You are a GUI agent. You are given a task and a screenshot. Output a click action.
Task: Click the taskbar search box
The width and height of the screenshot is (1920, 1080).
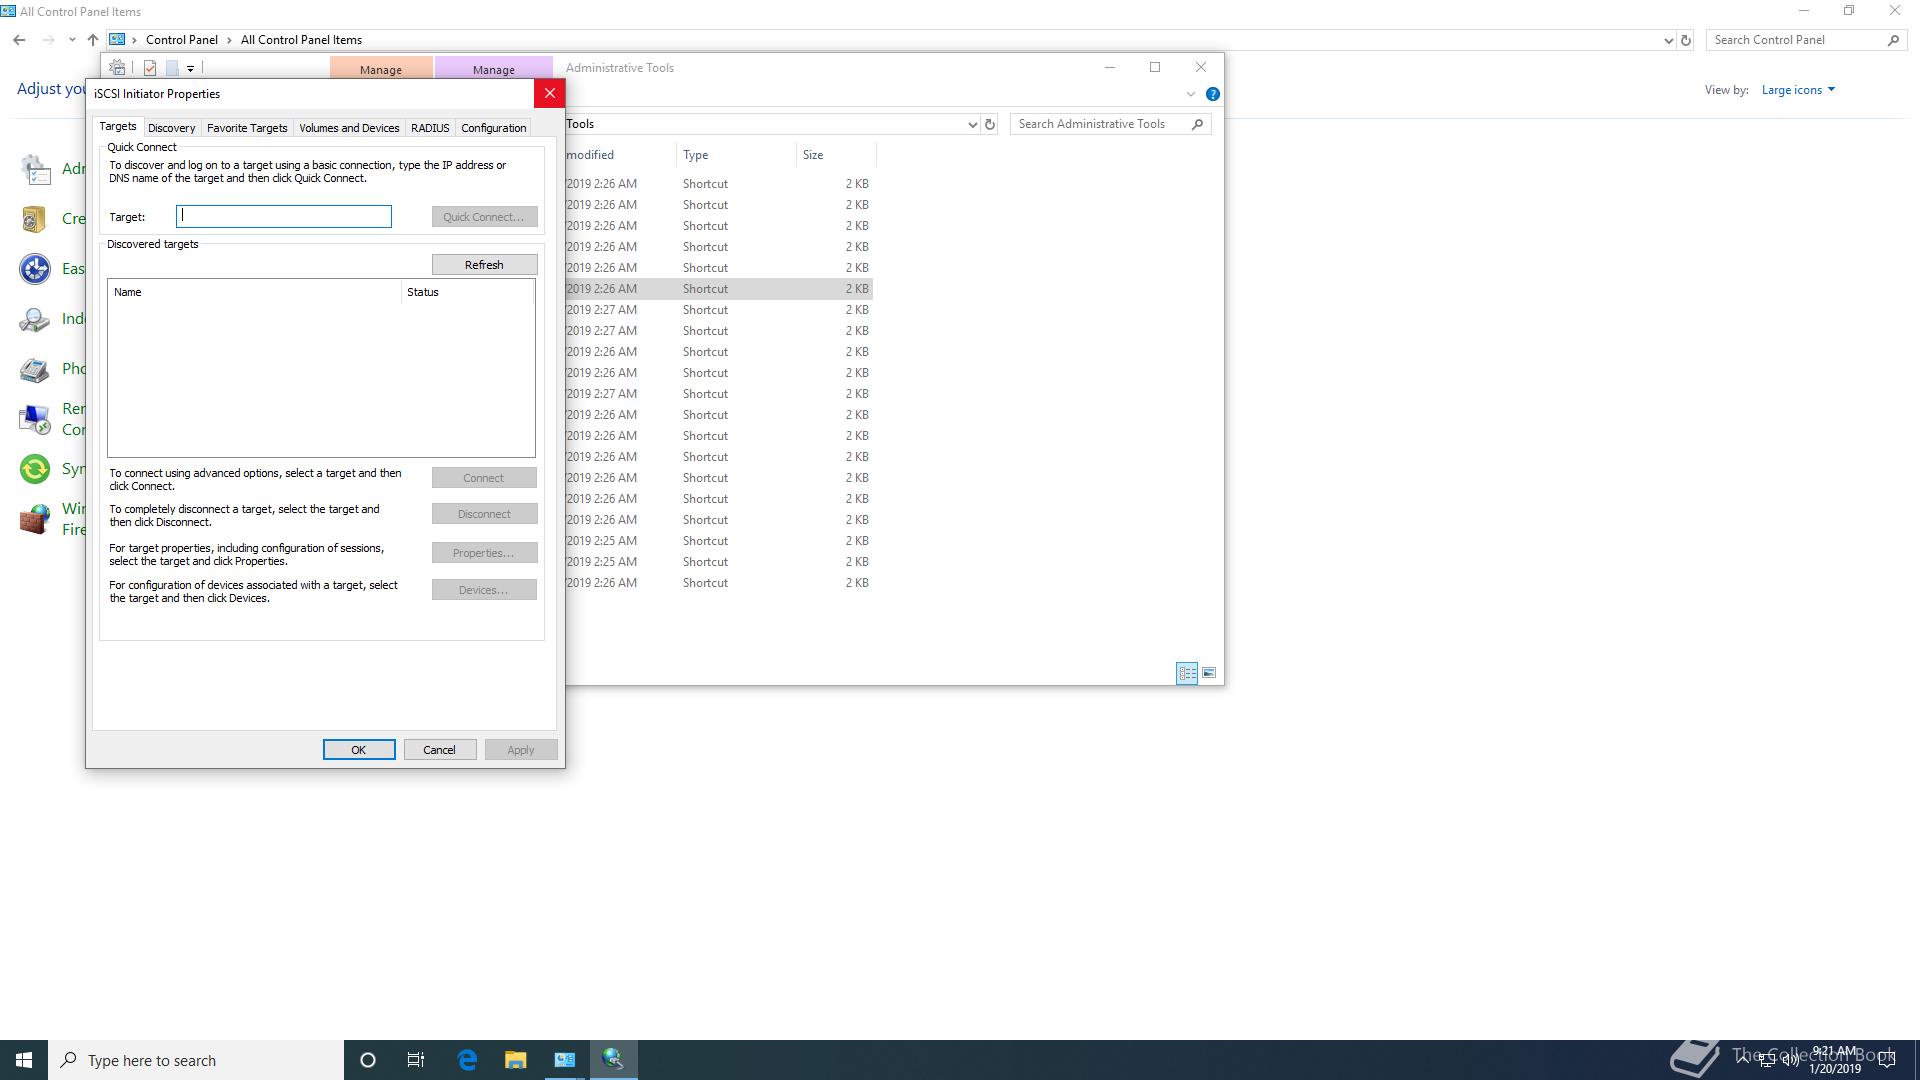point(196,1060)
